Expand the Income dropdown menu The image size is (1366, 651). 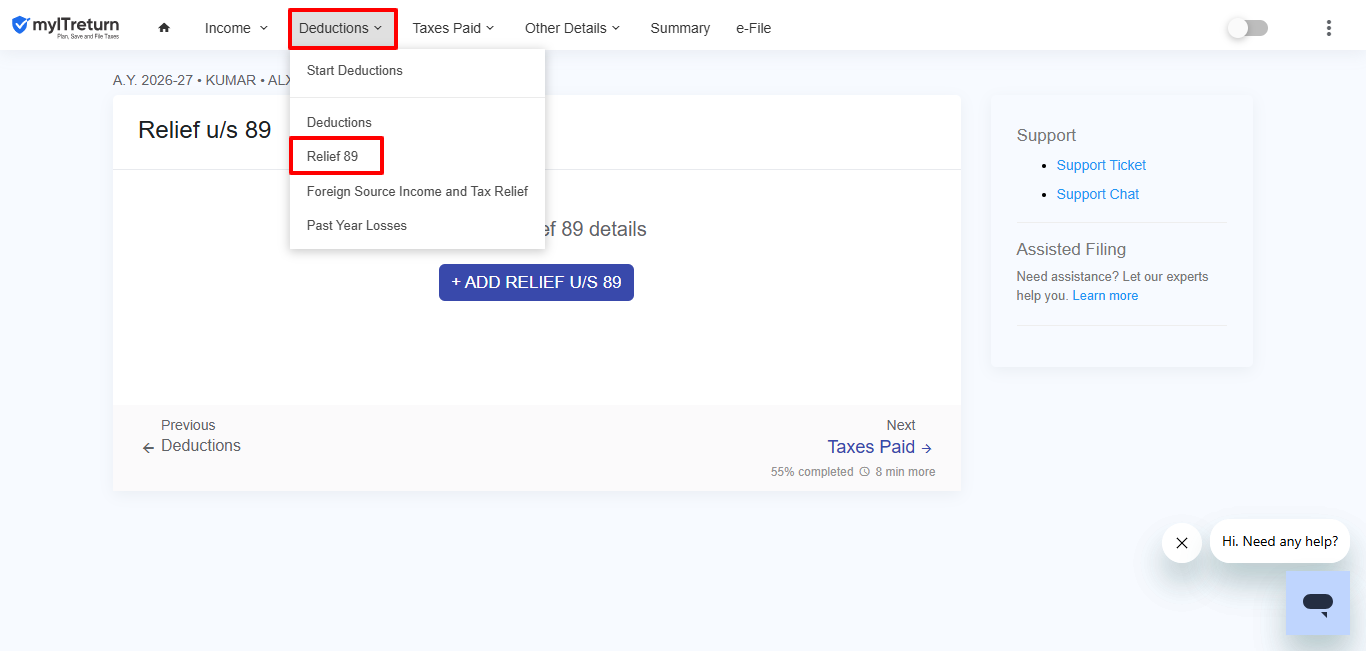236,28
